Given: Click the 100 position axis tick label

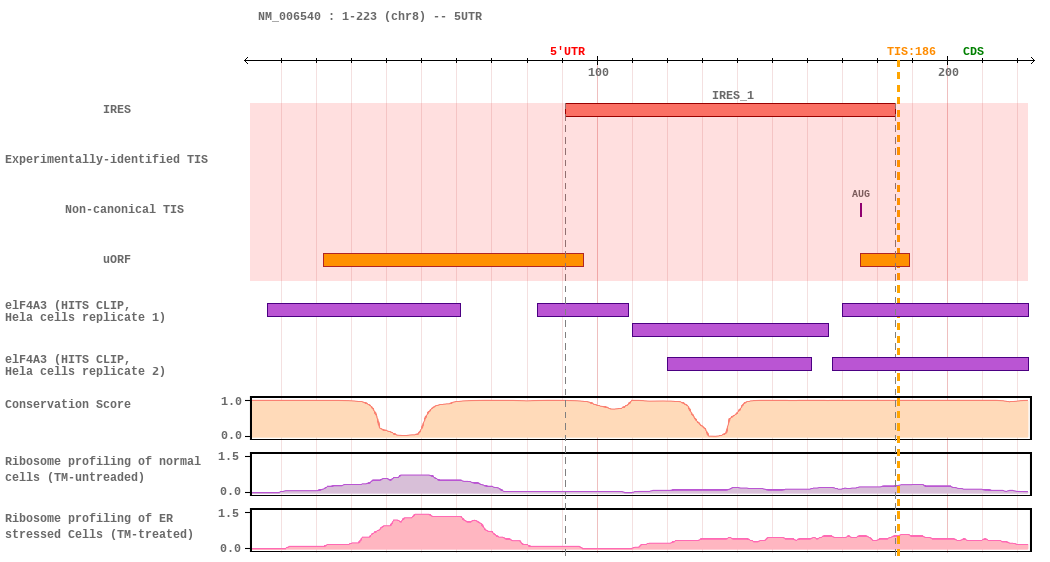Looking at the screenshot, I should pos(598,72).
